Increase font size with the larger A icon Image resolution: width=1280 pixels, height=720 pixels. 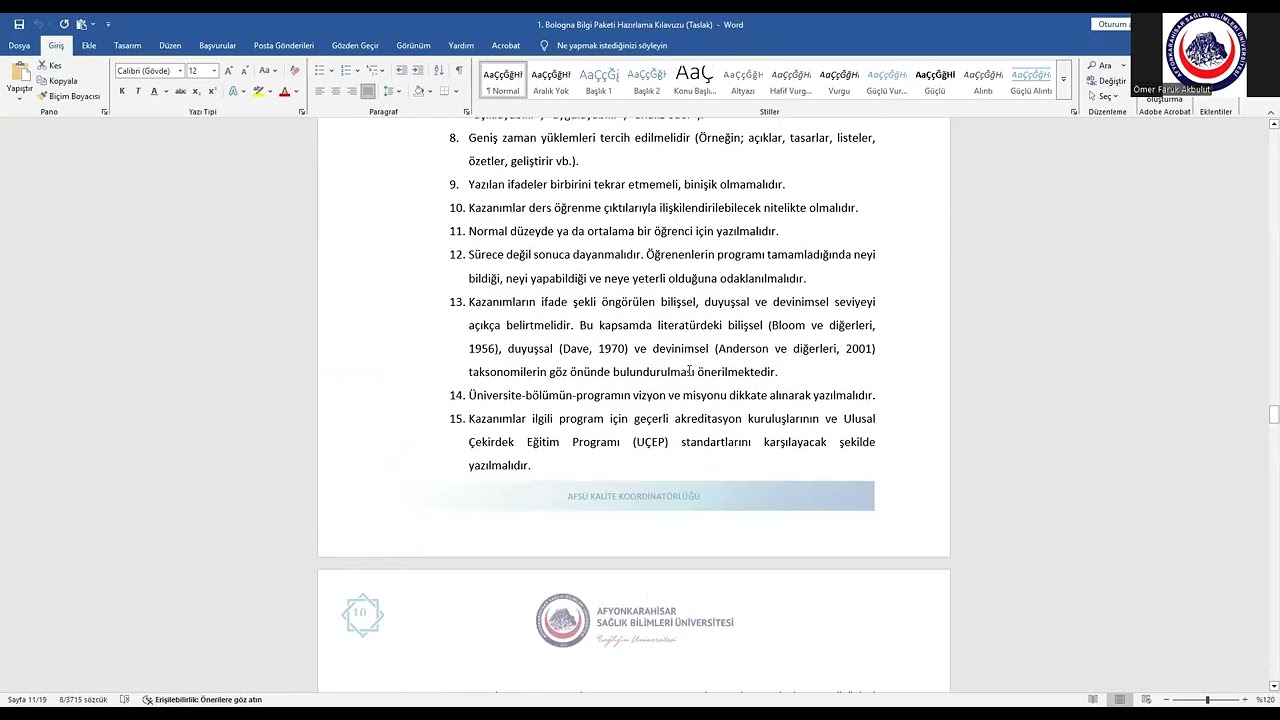229,71
